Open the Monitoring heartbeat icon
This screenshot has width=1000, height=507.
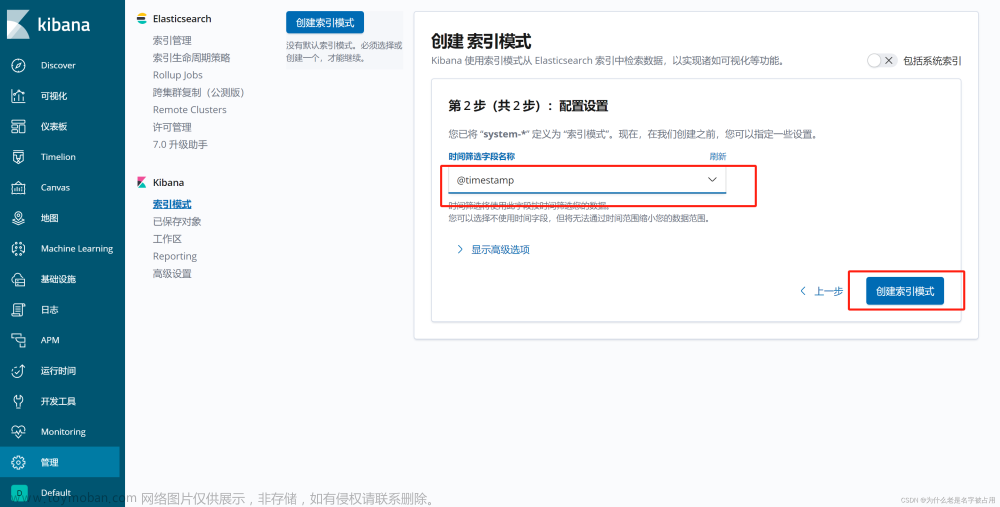[x=18, y=432]
